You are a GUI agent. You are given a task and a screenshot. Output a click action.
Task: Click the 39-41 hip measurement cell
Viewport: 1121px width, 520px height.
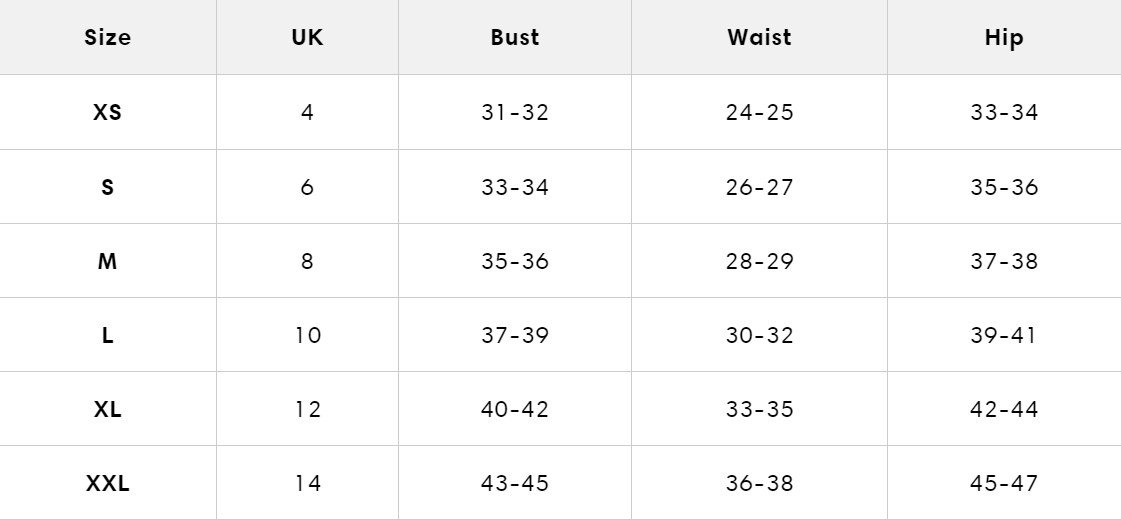point(1004,335)
